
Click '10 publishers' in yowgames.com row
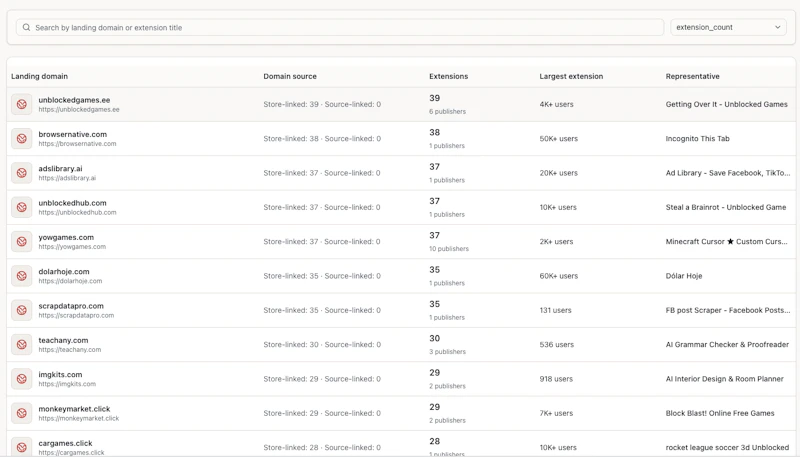pos(449,249)
